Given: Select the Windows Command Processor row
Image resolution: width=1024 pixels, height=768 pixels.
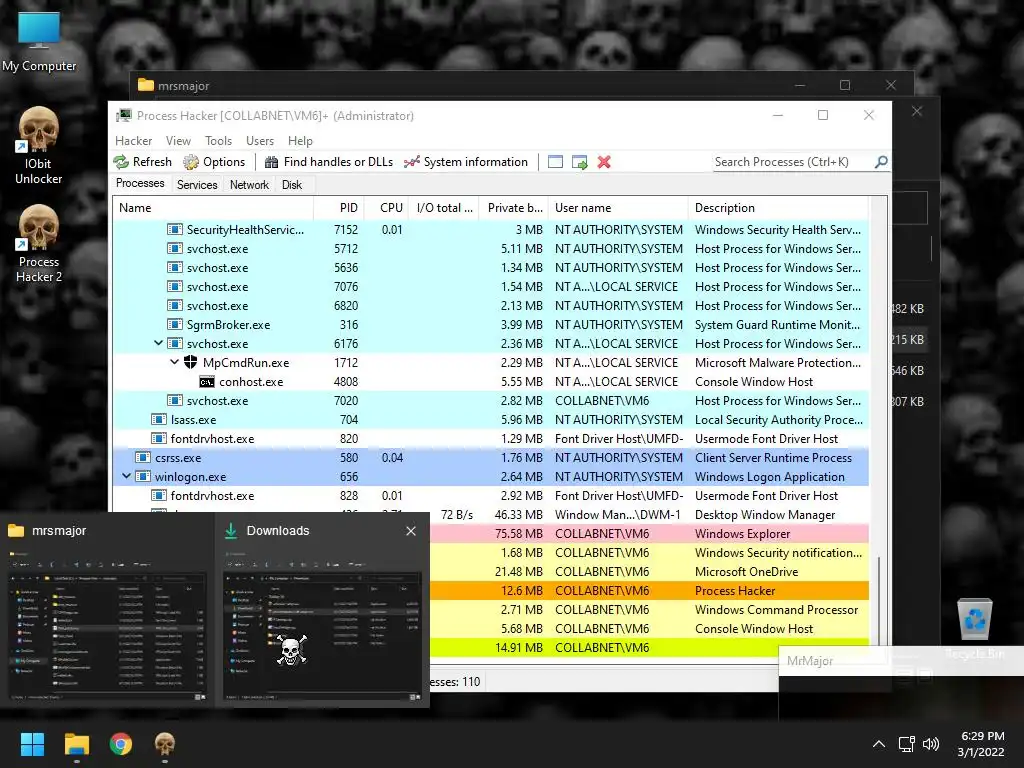Looking at the screenshot, I should (649, 610).
